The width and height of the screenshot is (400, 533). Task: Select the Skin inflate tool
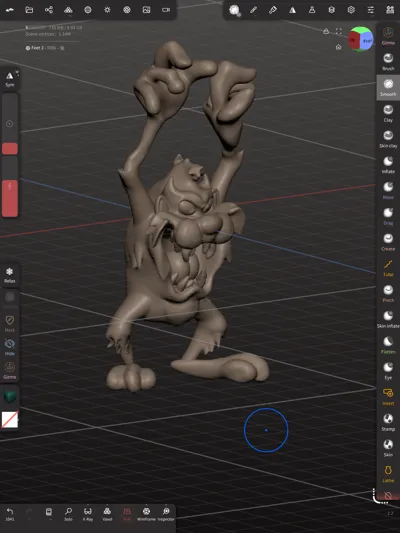pyautogui.click(x=388, y=319)
